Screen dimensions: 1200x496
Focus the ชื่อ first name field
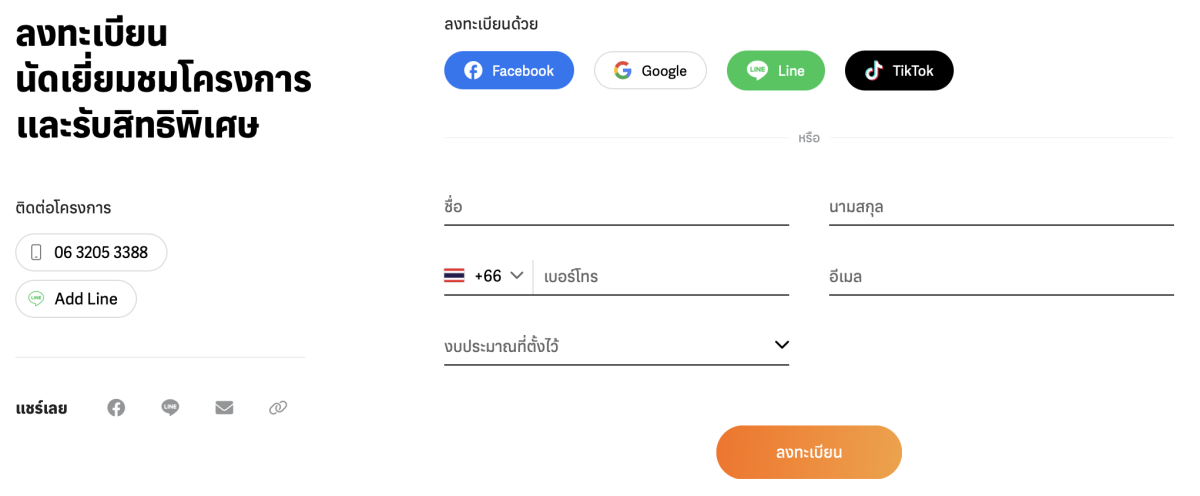[x=616, y=207]
